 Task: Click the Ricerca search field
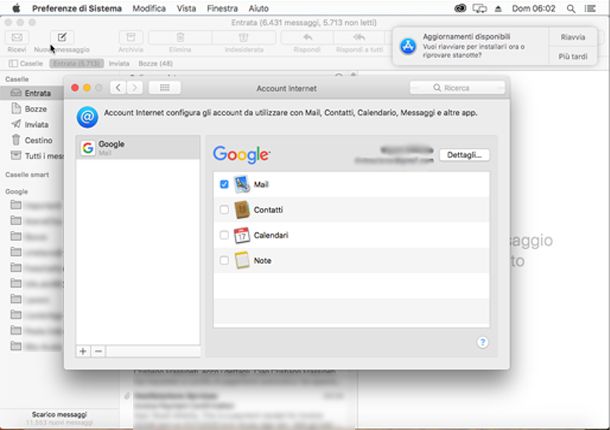[x=457, y=88]
